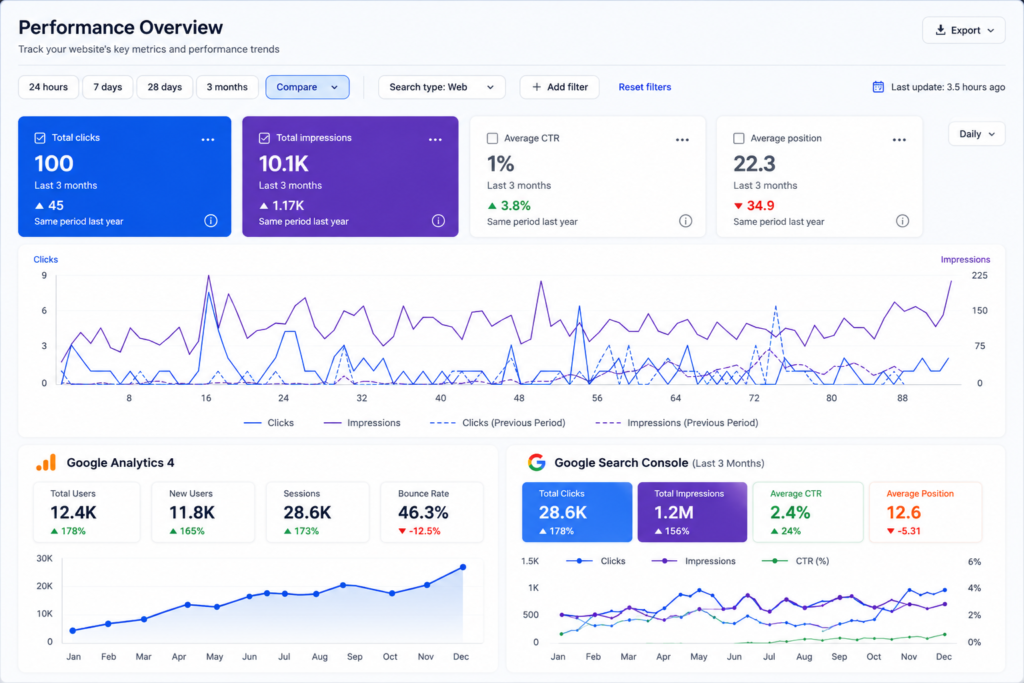Image resolution: width=1024 pixels, height=683 pixels.
Task: Click the Jan data point on Analytics chart
Action: click(72, 630)
